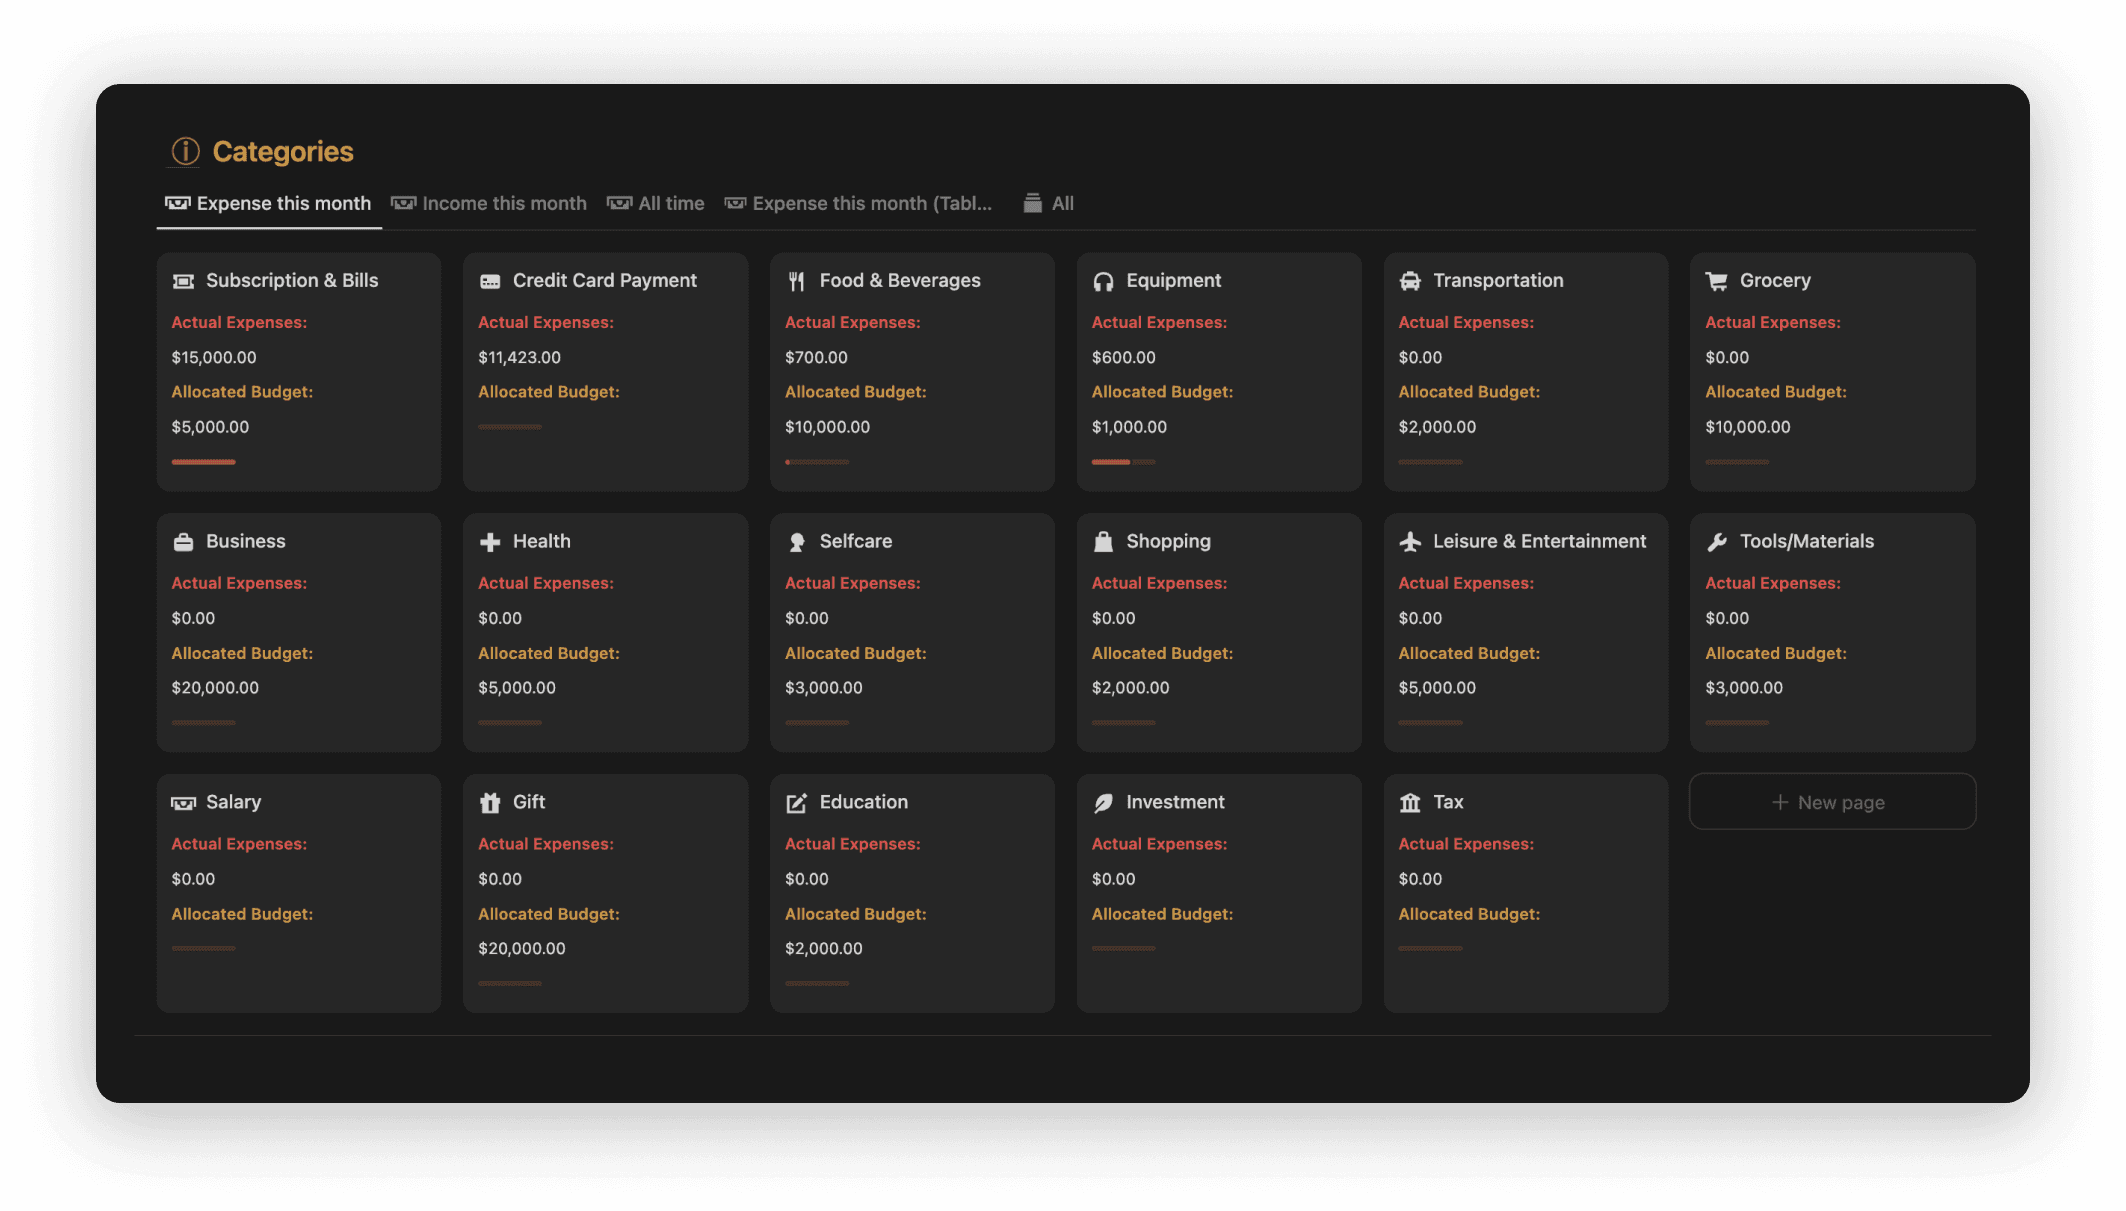This screenshot has height=1211, width=2126.
Task: Select Expense this month (Table) tab
Action: 859,203
